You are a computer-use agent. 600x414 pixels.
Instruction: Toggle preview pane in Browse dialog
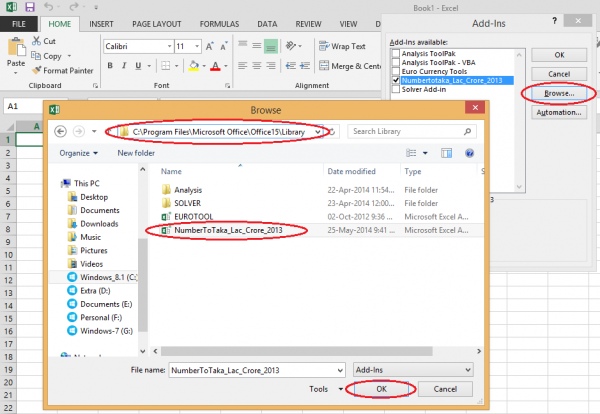click(x=447, y=153)
